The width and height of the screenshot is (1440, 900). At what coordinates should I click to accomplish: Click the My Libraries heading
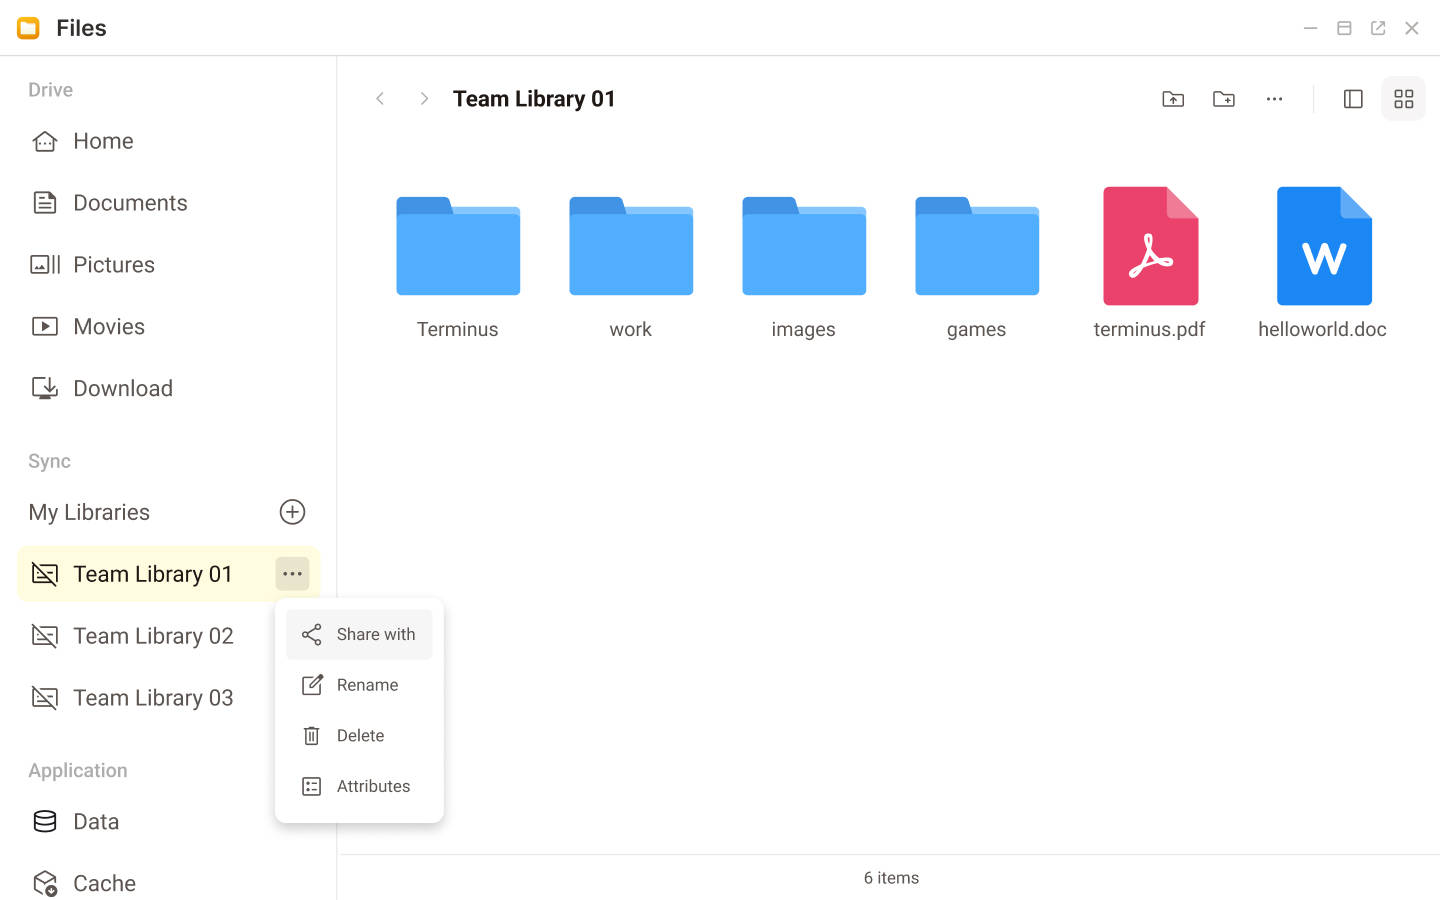click(89, 512)
